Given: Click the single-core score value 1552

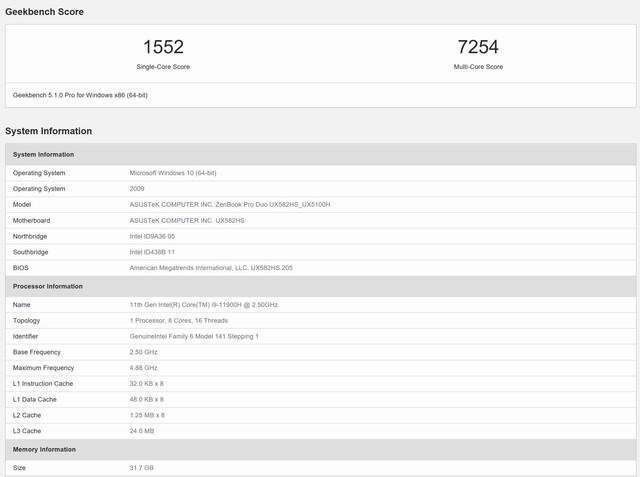Looking at the screenshot, I should point(163,47).
